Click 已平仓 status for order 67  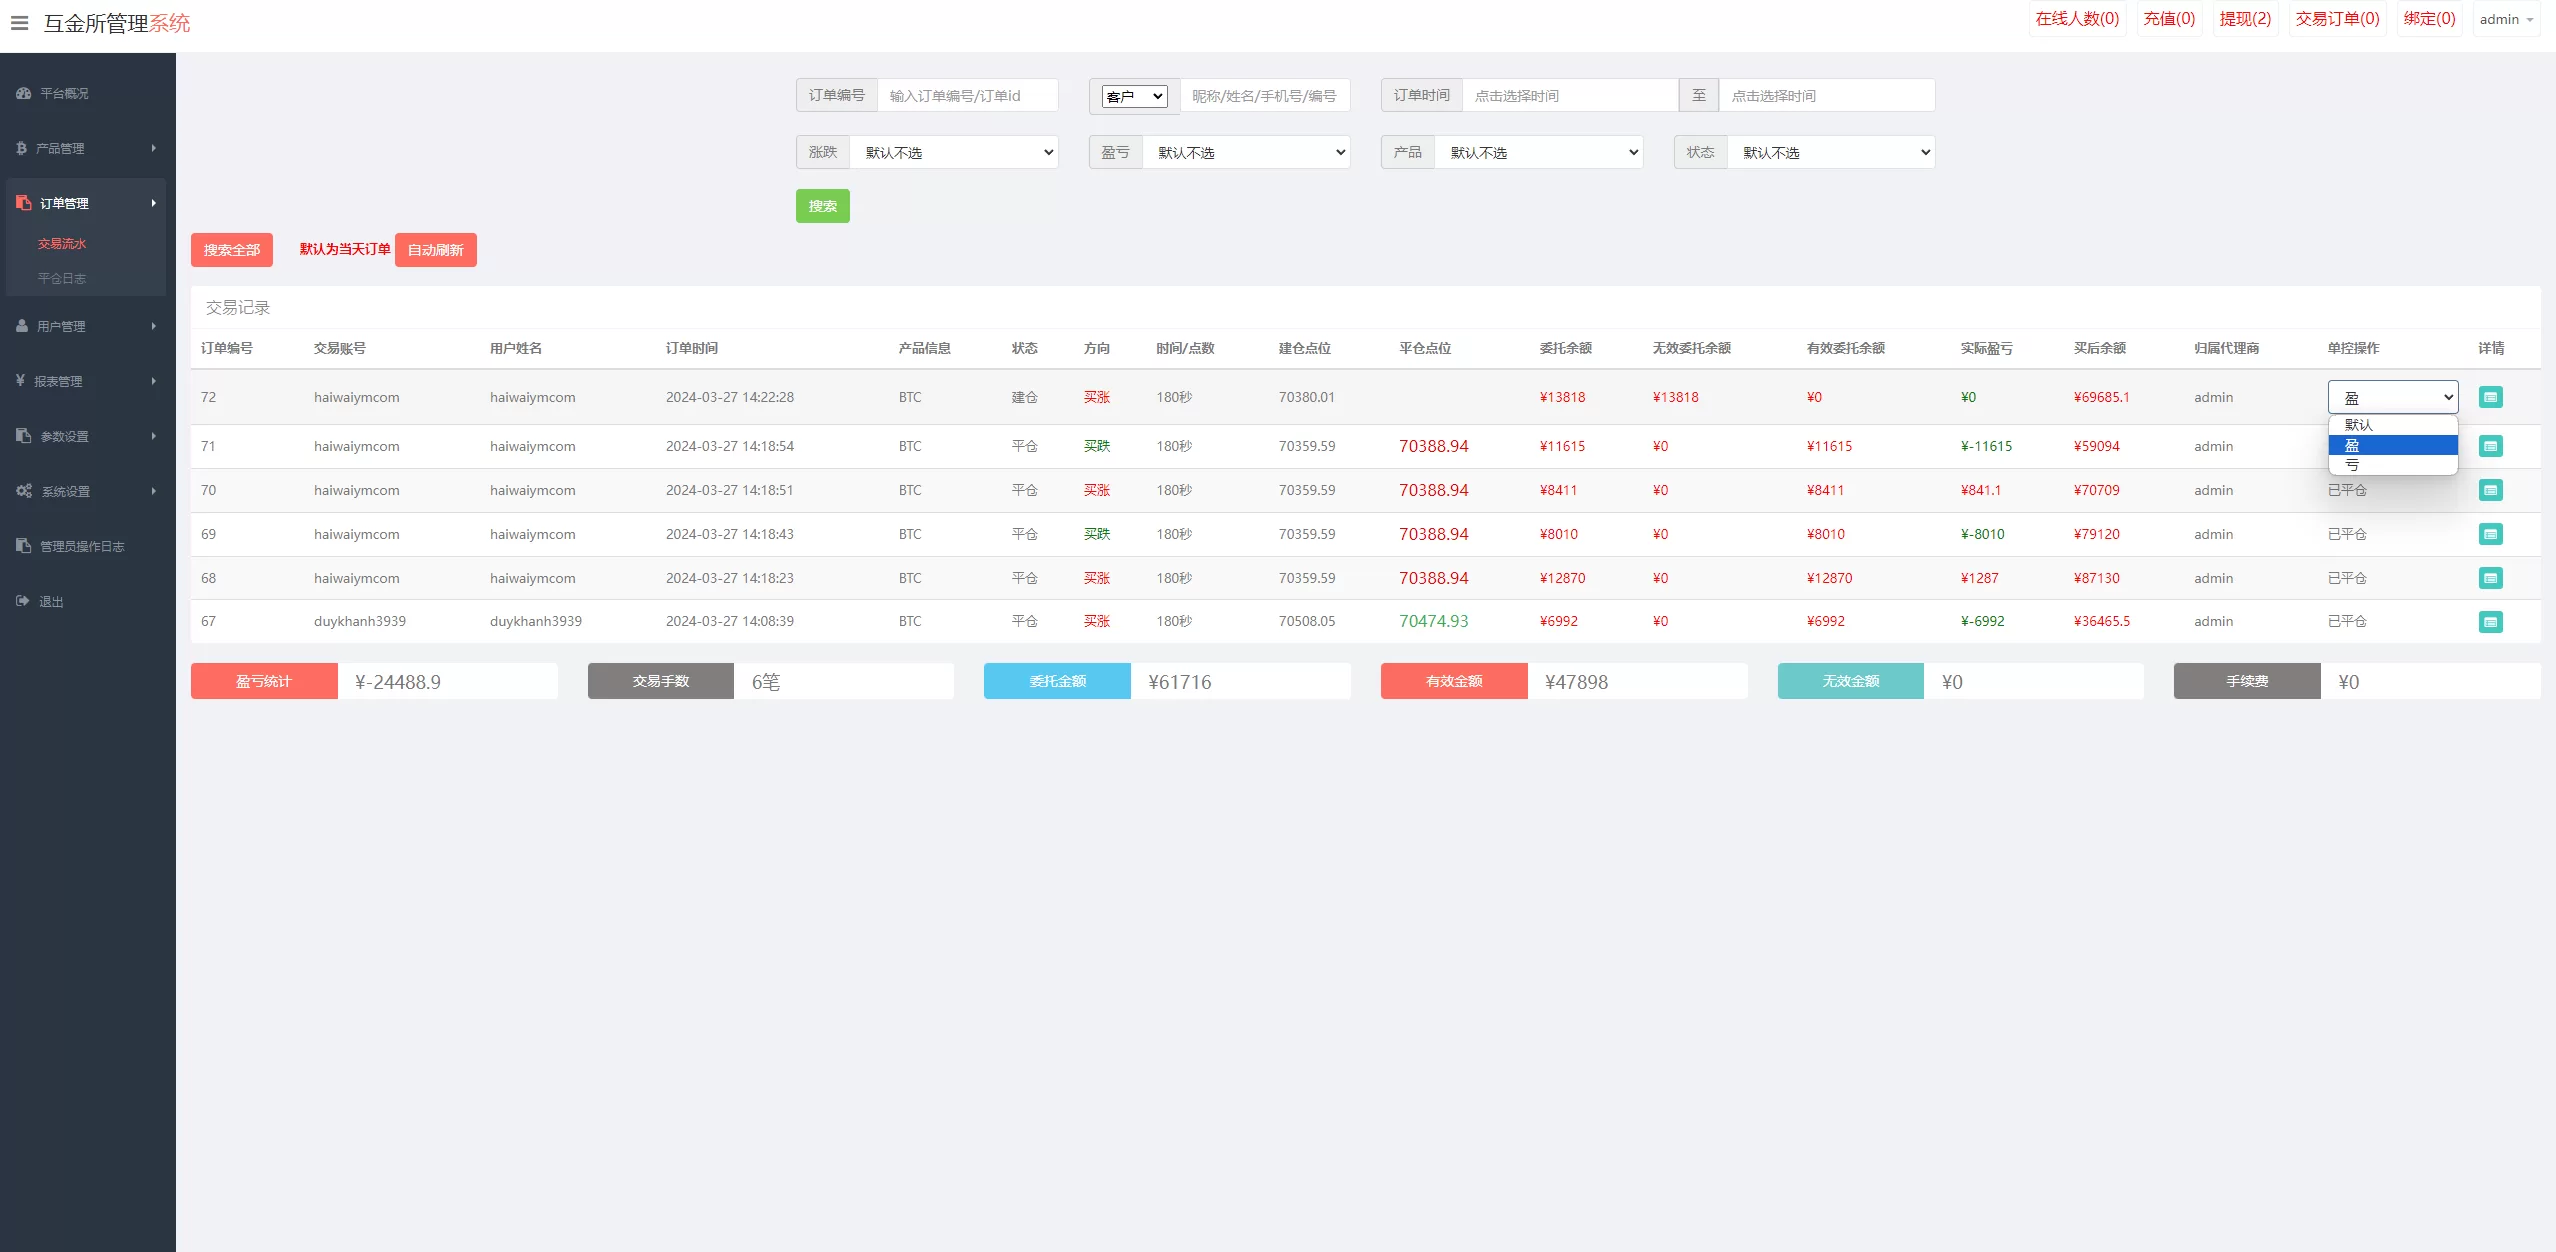(2347, 621)
